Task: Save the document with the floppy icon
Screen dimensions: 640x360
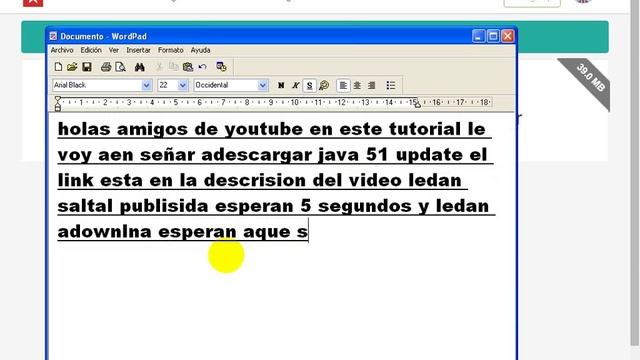Action: [87, 67]
